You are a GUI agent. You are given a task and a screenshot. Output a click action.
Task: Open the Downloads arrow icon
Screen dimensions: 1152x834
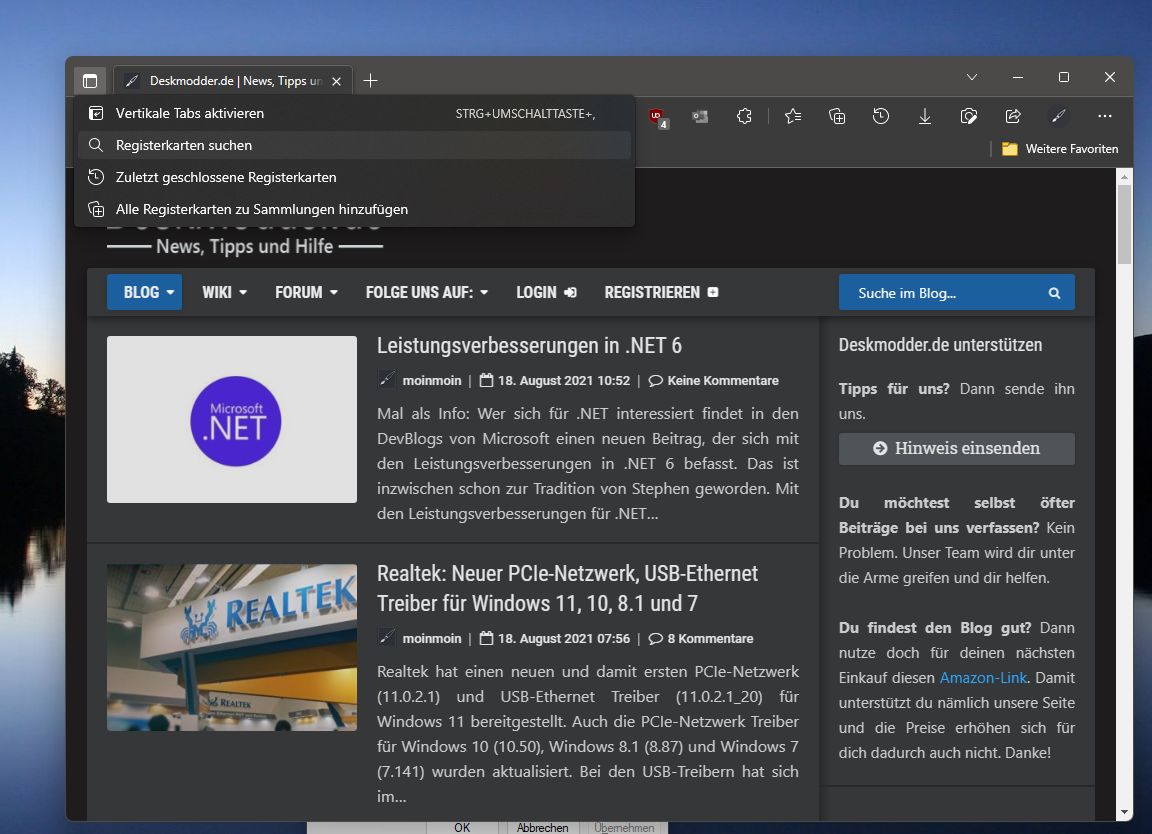(925, 116)
